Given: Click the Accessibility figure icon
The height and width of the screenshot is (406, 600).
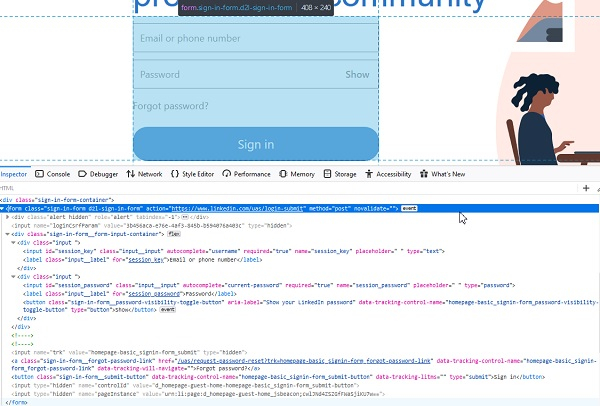Looking at the screenshot, I should [x=369, y=174].
